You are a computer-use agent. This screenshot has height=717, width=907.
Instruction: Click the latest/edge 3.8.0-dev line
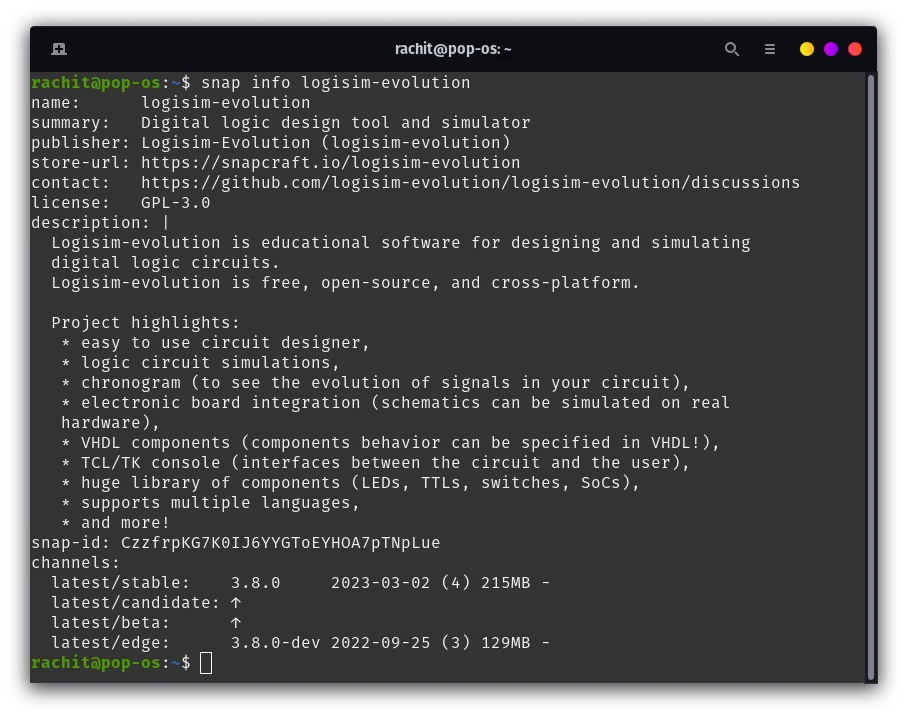tap(300, 643)
